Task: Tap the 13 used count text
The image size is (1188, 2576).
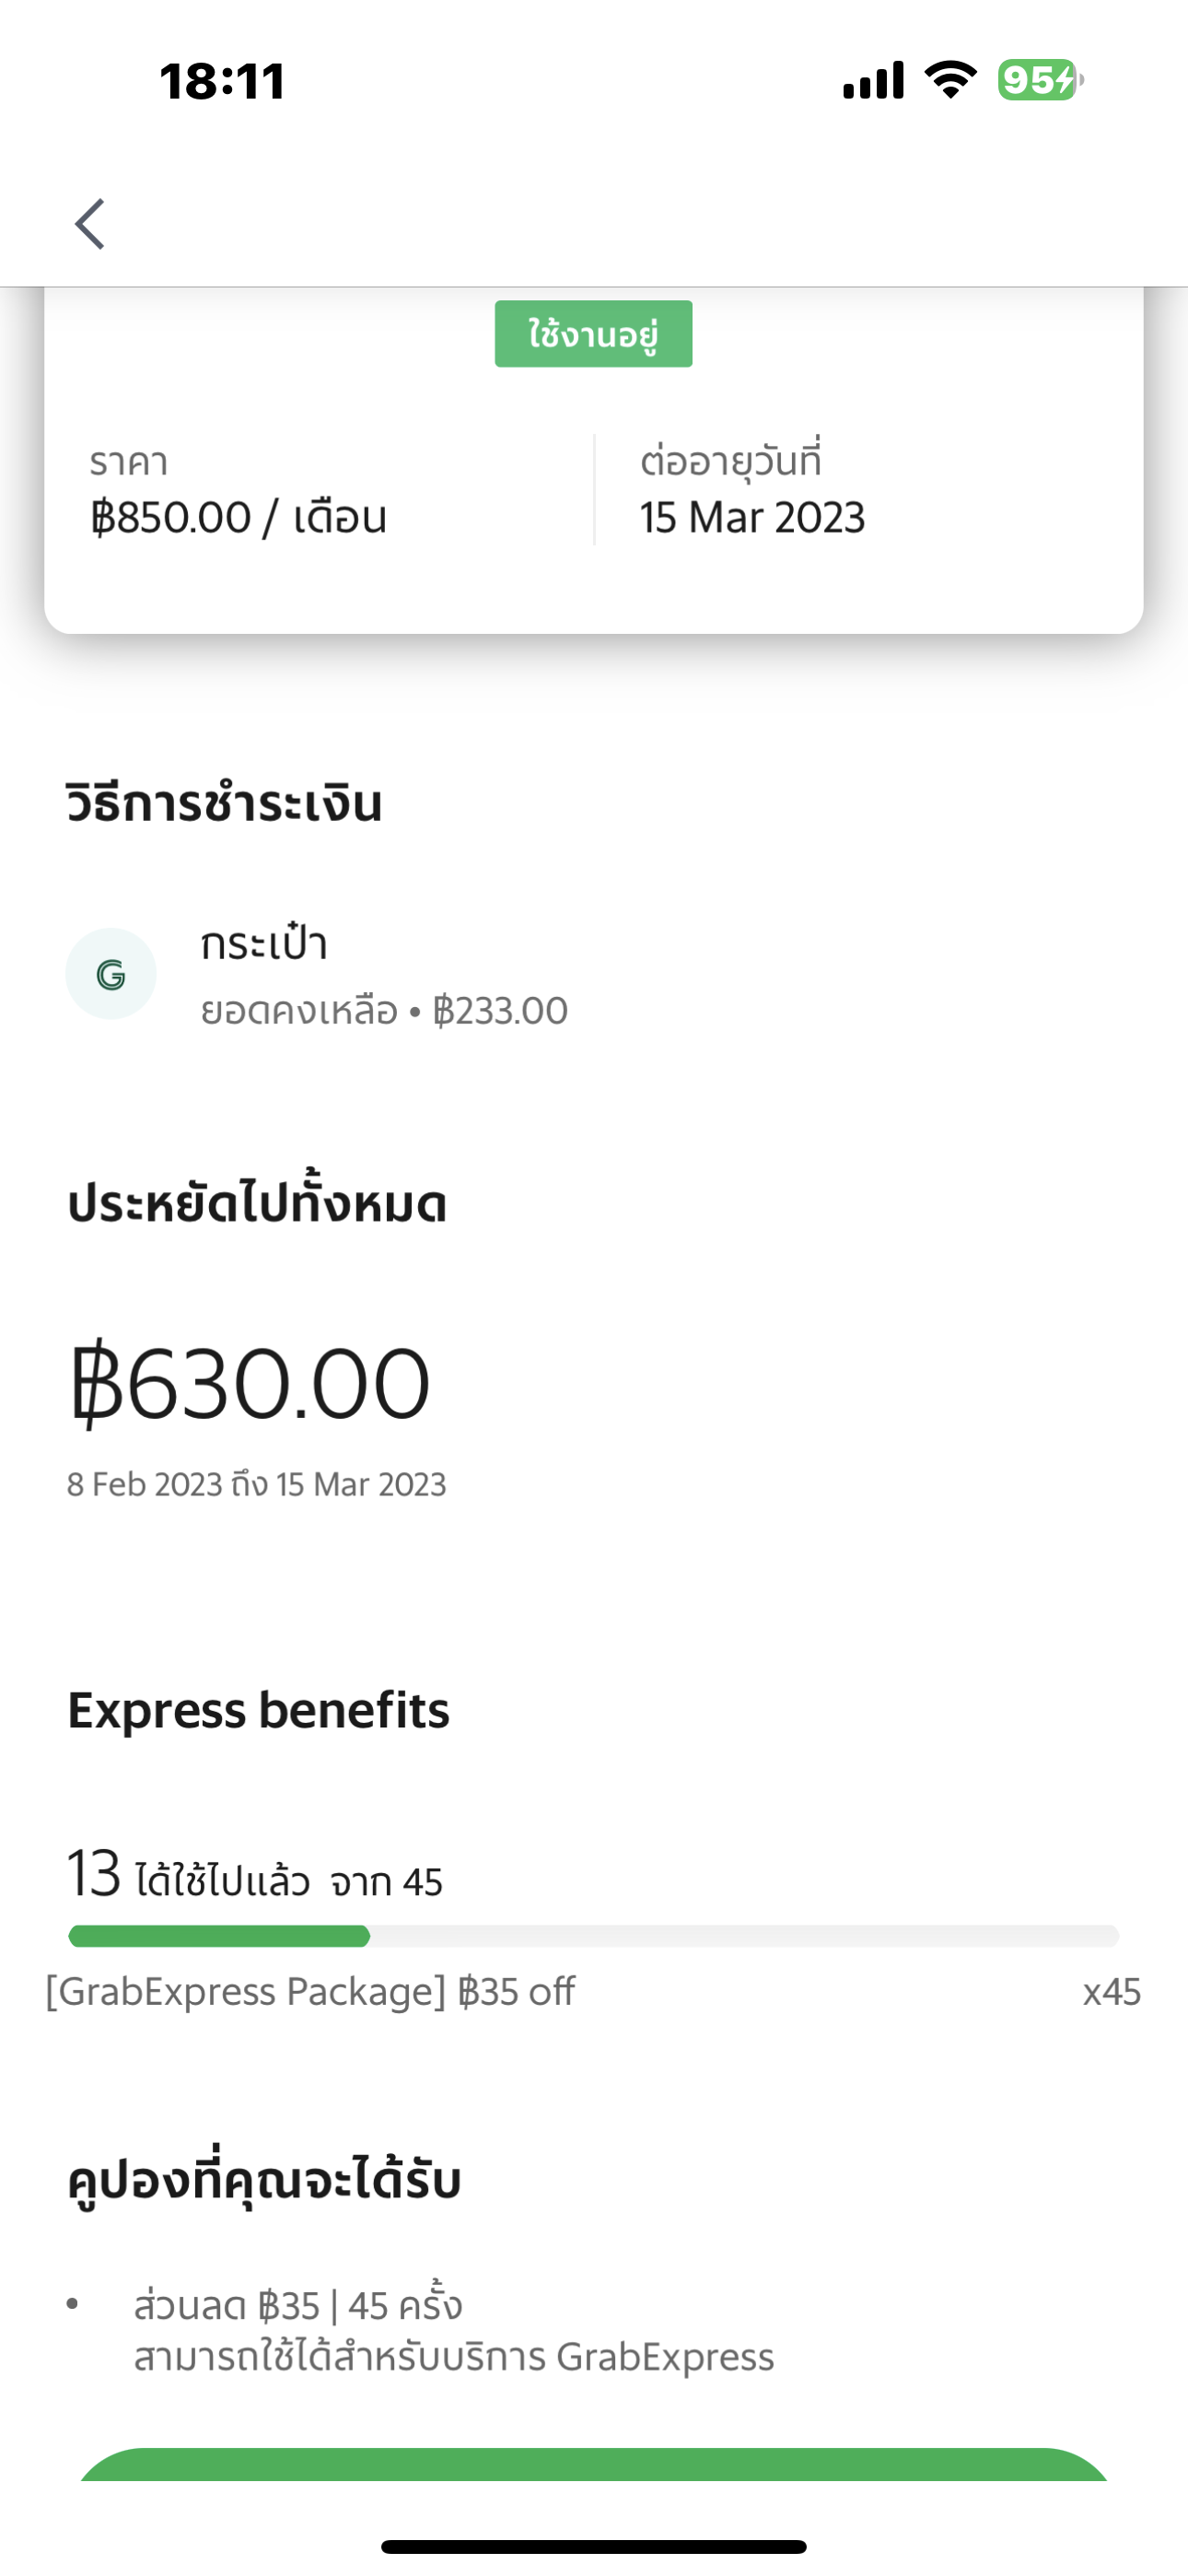Action: click(94, 1874)
